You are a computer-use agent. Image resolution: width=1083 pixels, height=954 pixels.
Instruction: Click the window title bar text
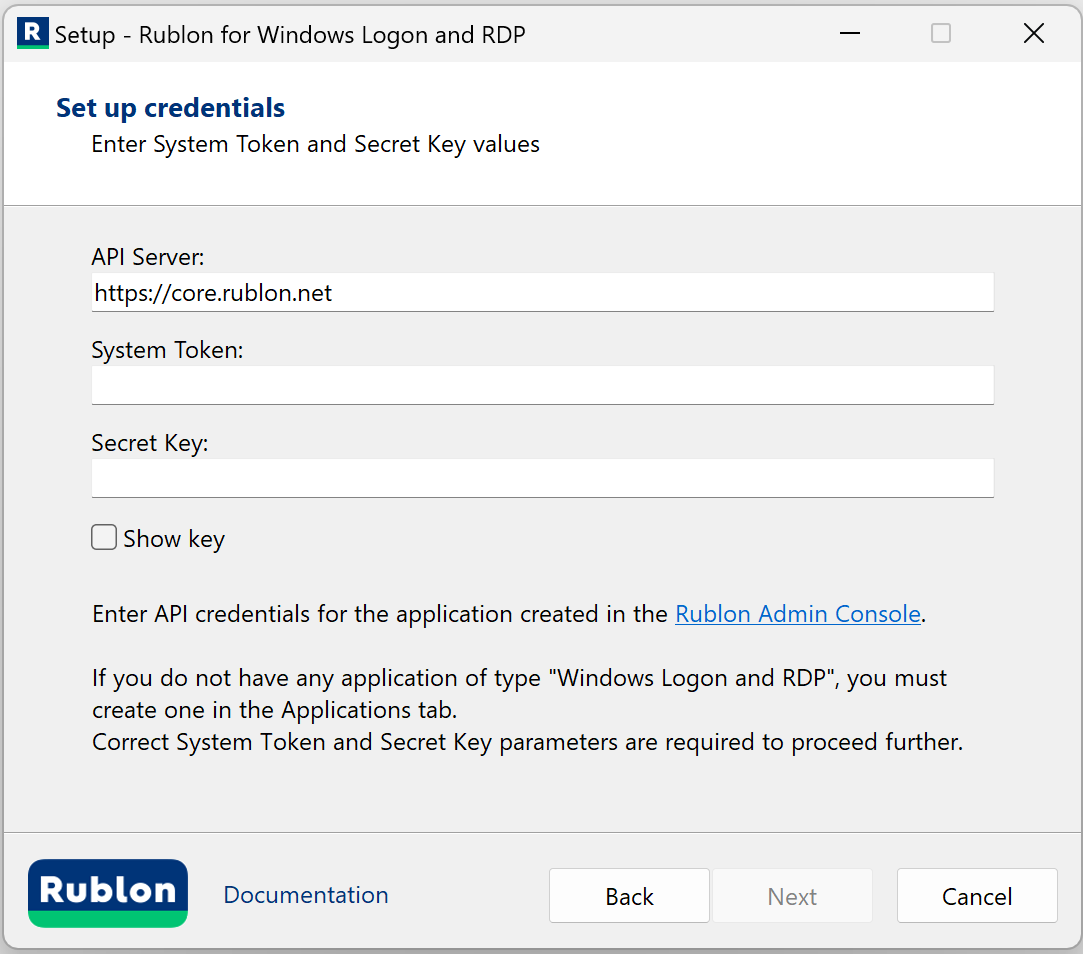(290, 35)
